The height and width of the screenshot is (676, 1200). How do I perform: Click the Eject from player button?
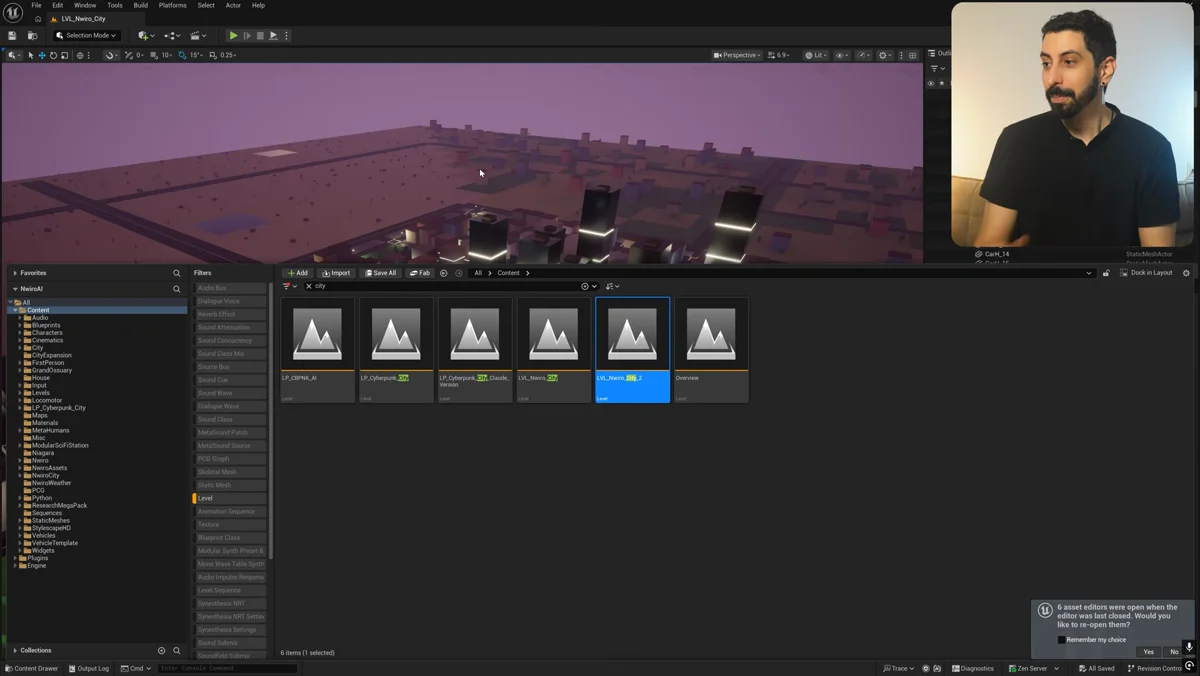[x=273, y=35]
